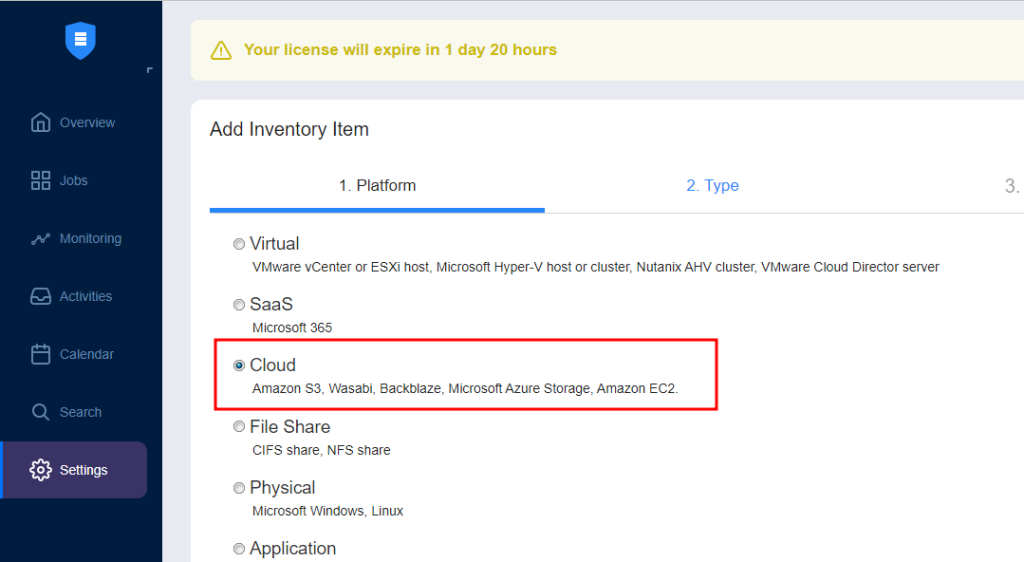This screenshot has width=1024, height=562.
Task: Go to the 2. Type step tab
Action: tap(712, 185)
